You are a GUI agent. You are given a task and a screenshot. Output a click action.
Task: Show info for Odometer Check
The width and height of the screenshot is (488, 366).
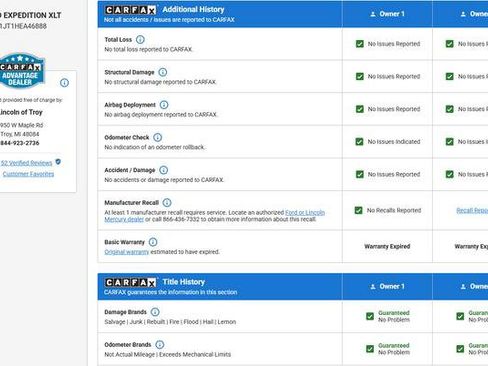pyautogui.click(x=158, y=137)
